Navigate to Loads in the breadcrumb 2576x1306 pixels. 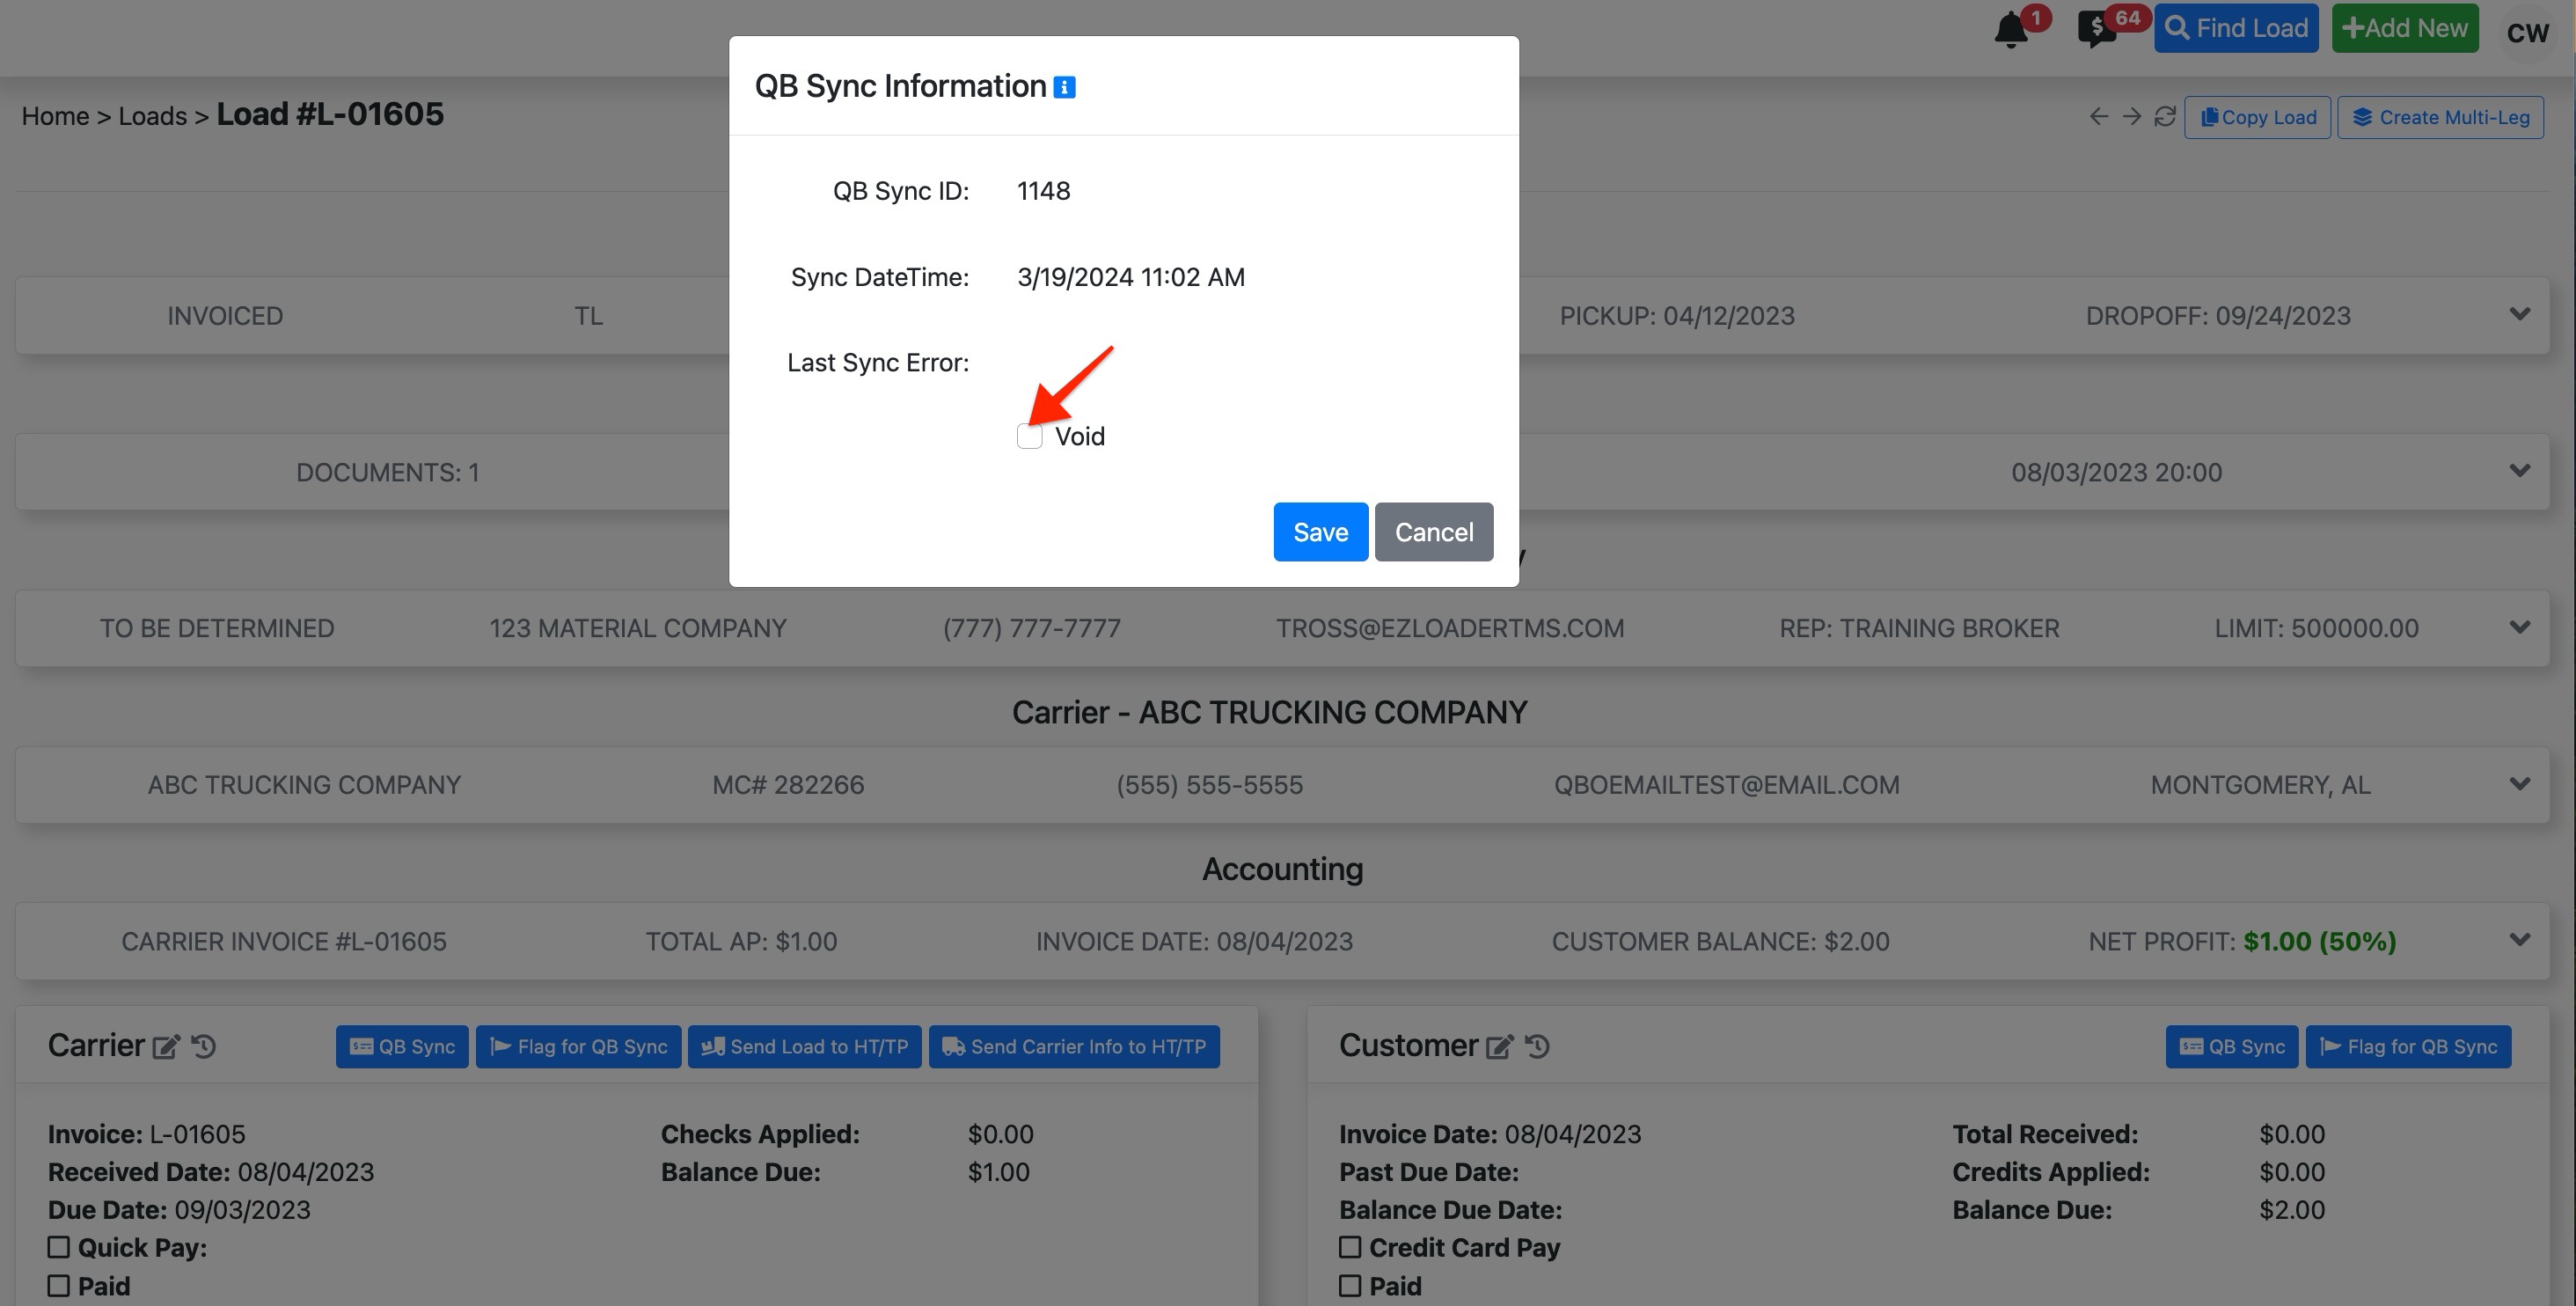pos(152,117)
